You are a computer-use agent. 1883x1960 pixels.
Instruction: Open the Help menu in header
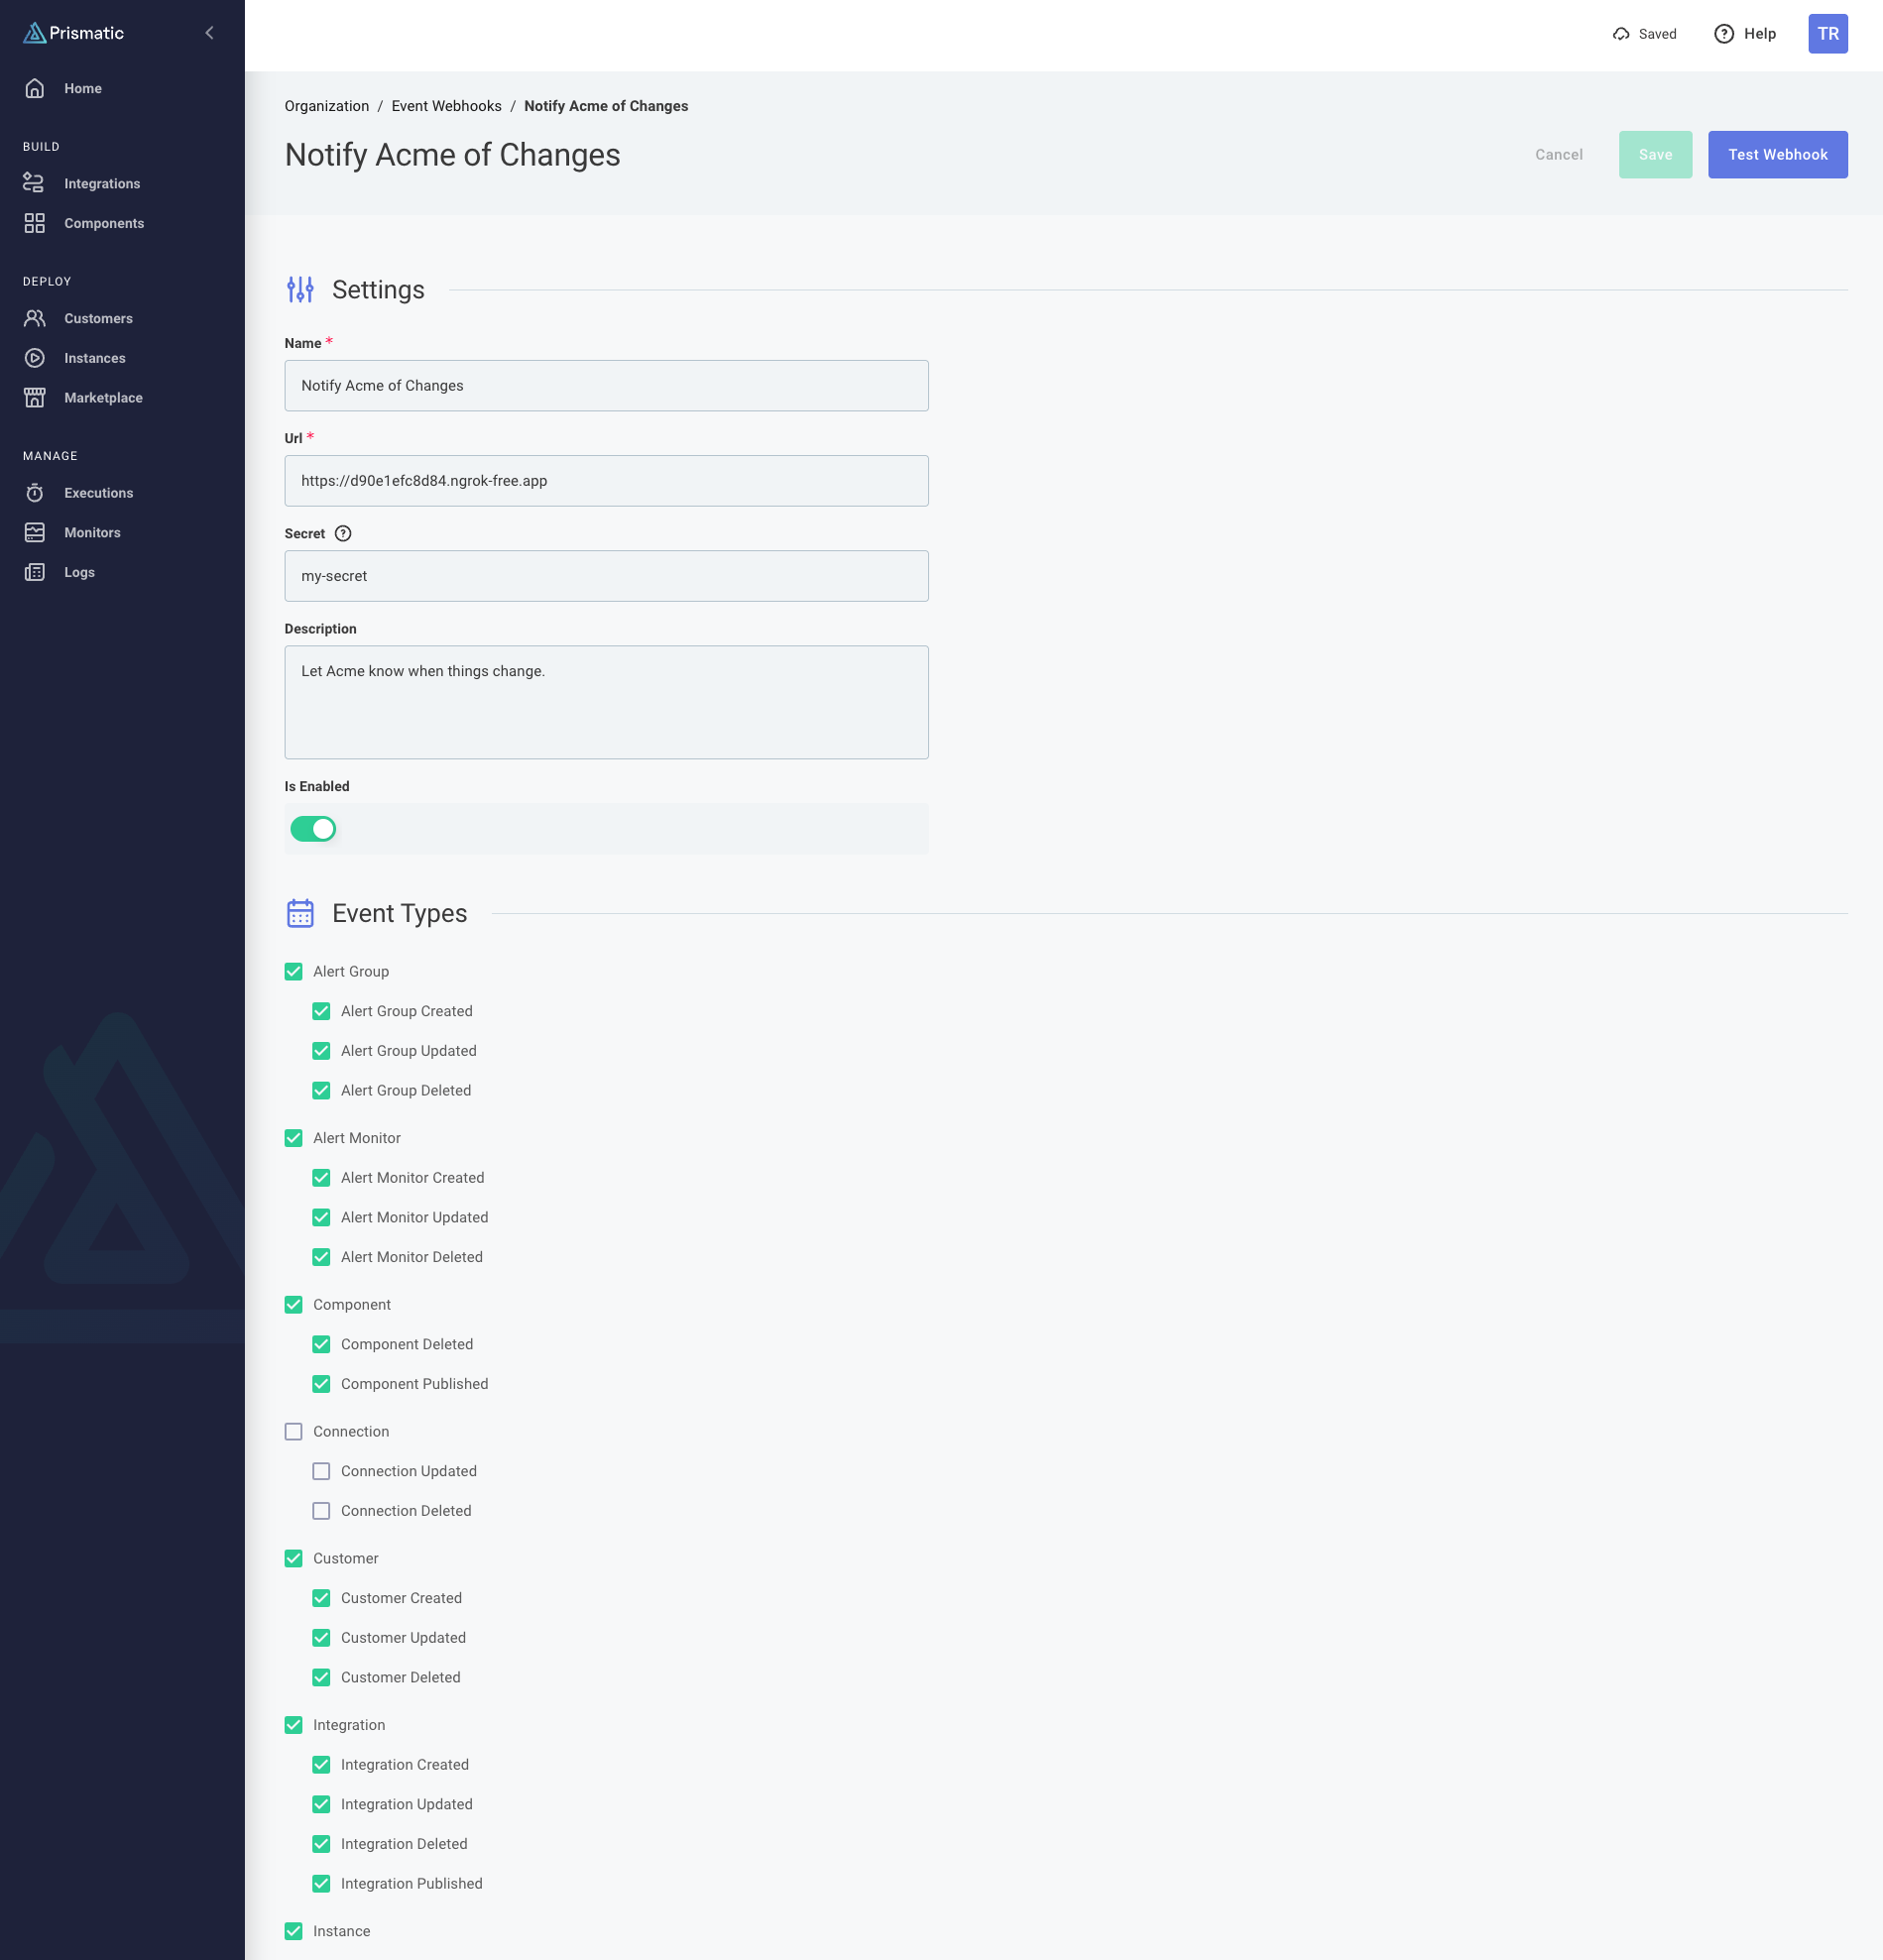(1745, 34)
